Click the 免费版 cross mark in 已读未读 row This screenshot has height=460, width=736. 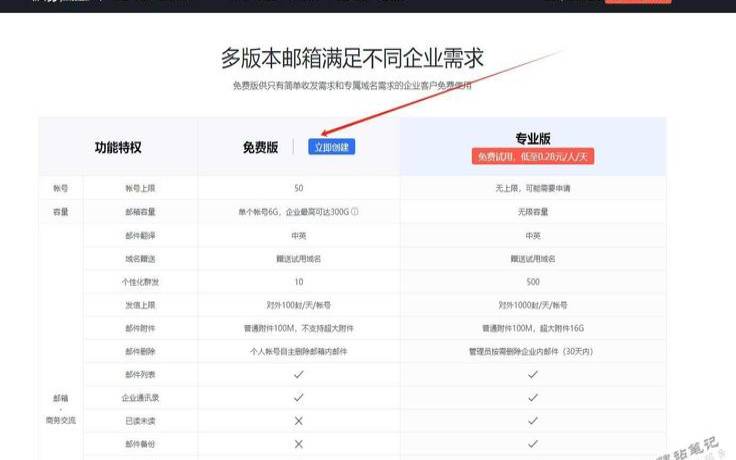[299, 421]
